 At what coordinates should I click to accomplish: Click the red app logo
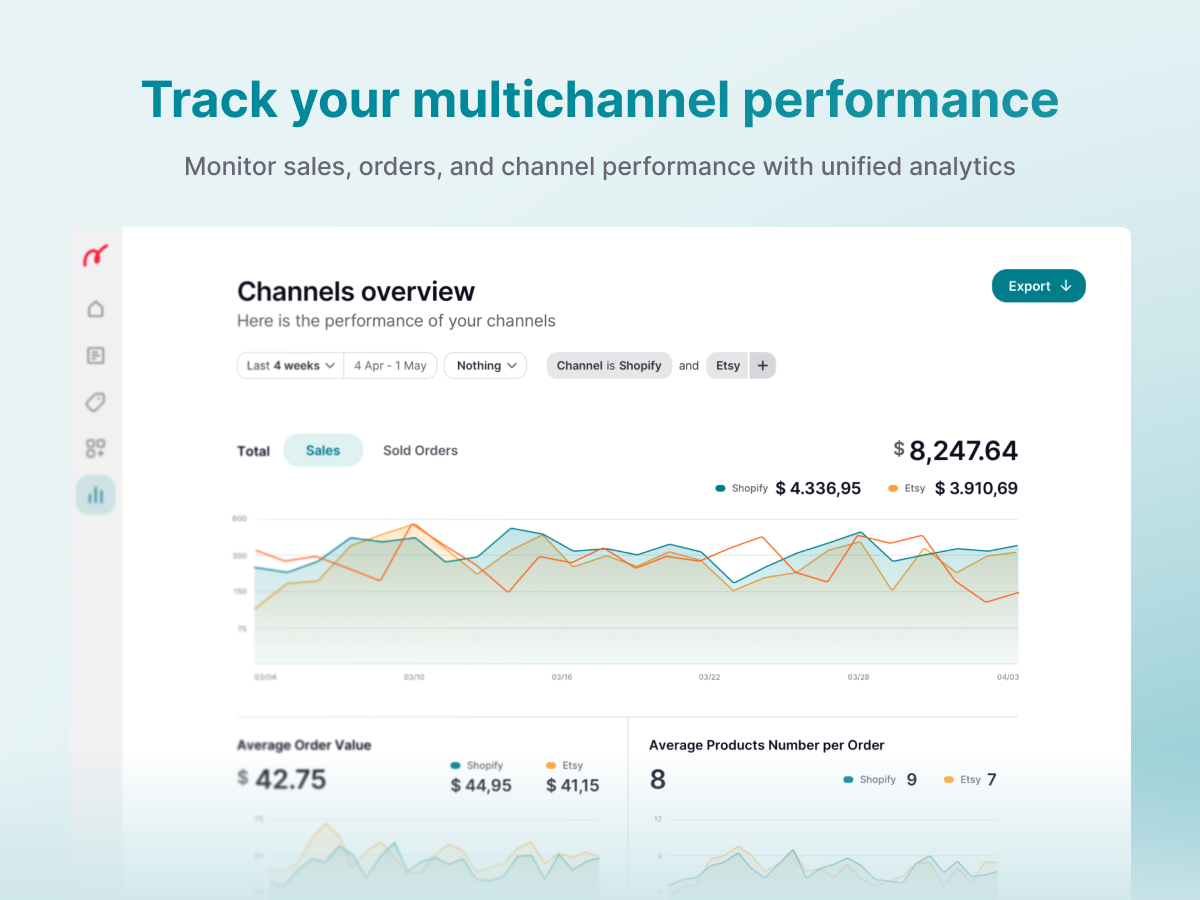point(96,256)
